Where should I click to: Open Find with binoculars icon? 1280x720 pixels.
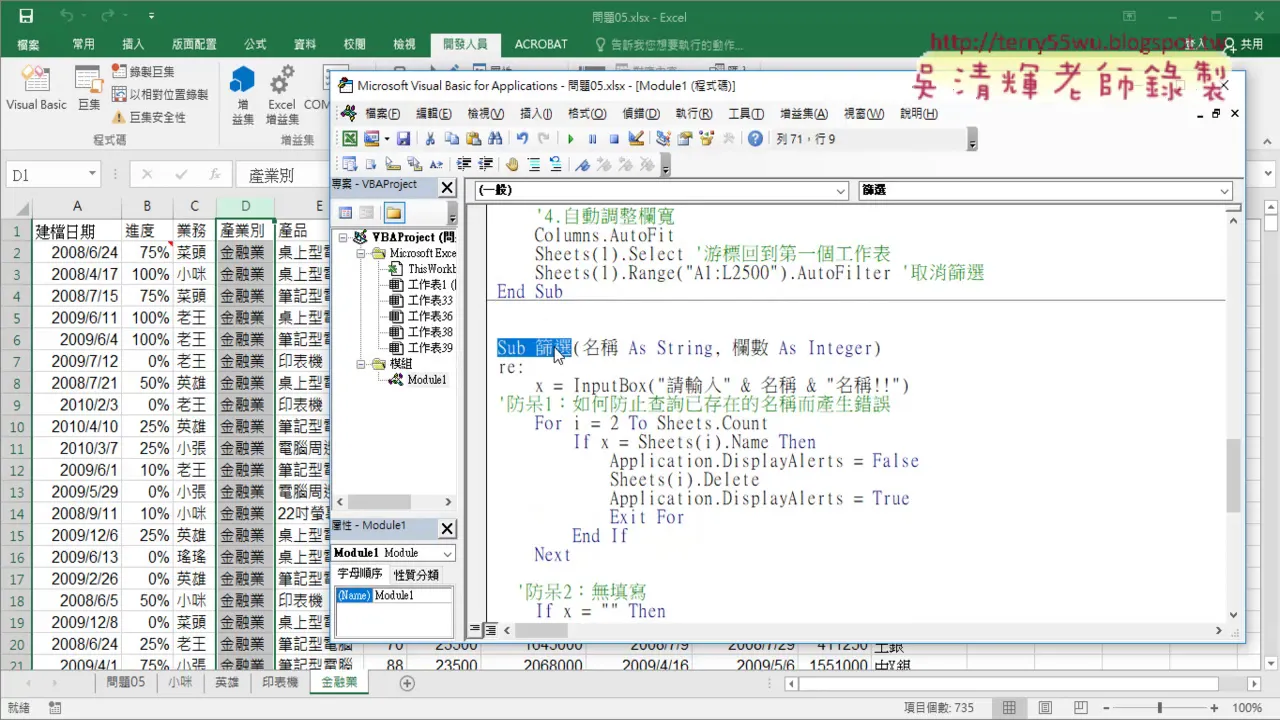tap(495, 139)
